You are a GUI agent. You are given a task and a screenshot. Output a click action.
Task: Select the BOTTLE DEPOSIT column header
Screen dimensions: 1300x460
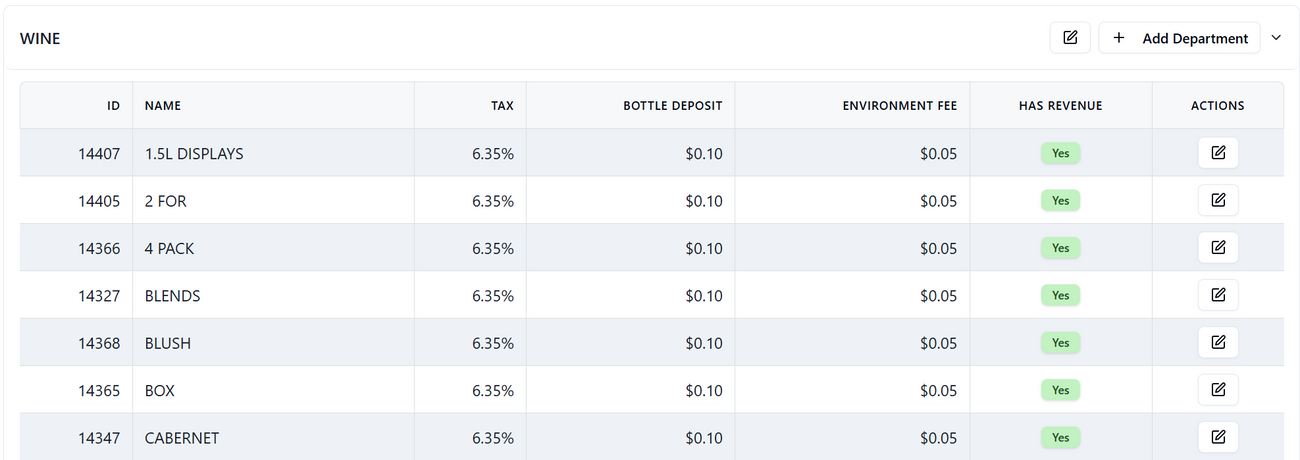pos(672,105)
